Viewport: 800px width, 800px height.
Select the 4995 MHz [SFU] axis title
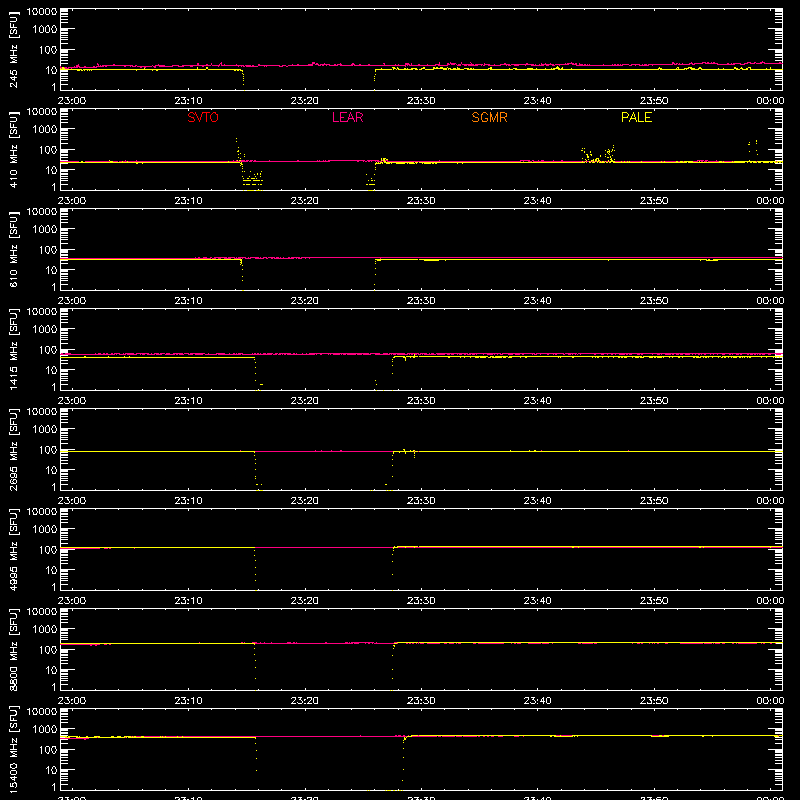14,549
